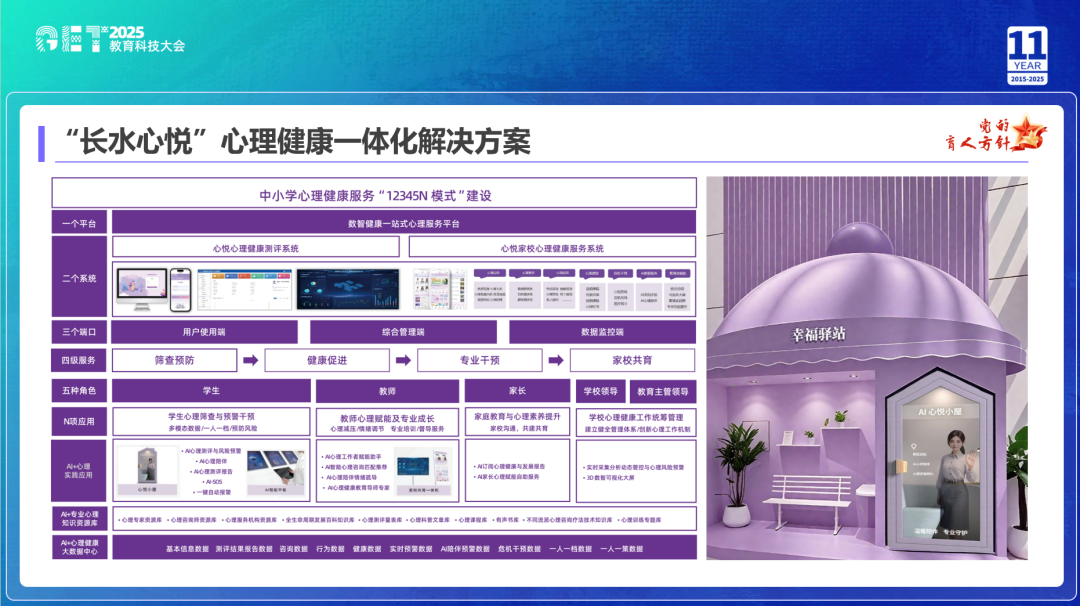Click the arrow between 健康促进 and 专业干预

point(403,360)
